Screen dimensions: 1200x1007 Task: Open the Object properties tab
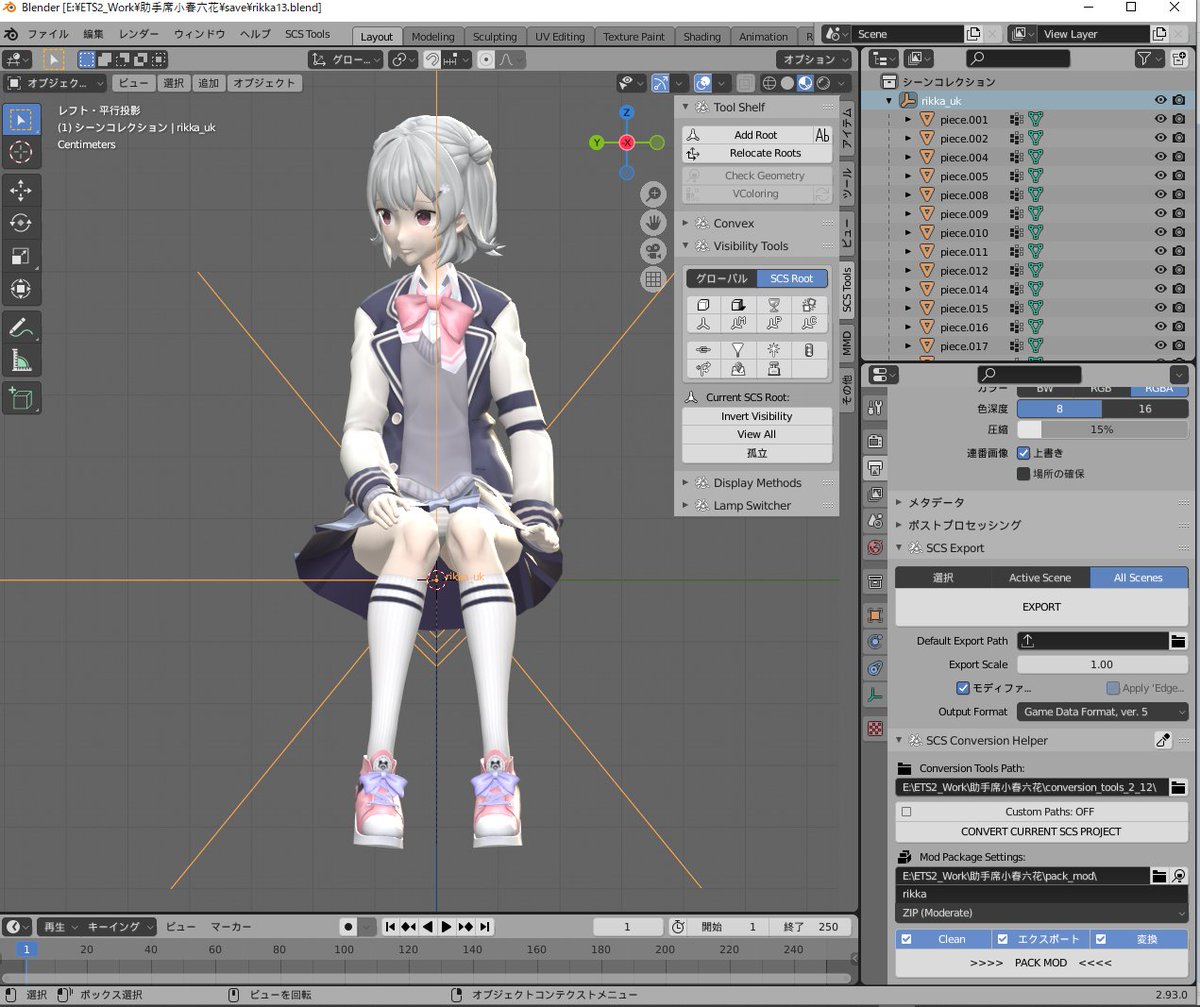tap(875, 615)
